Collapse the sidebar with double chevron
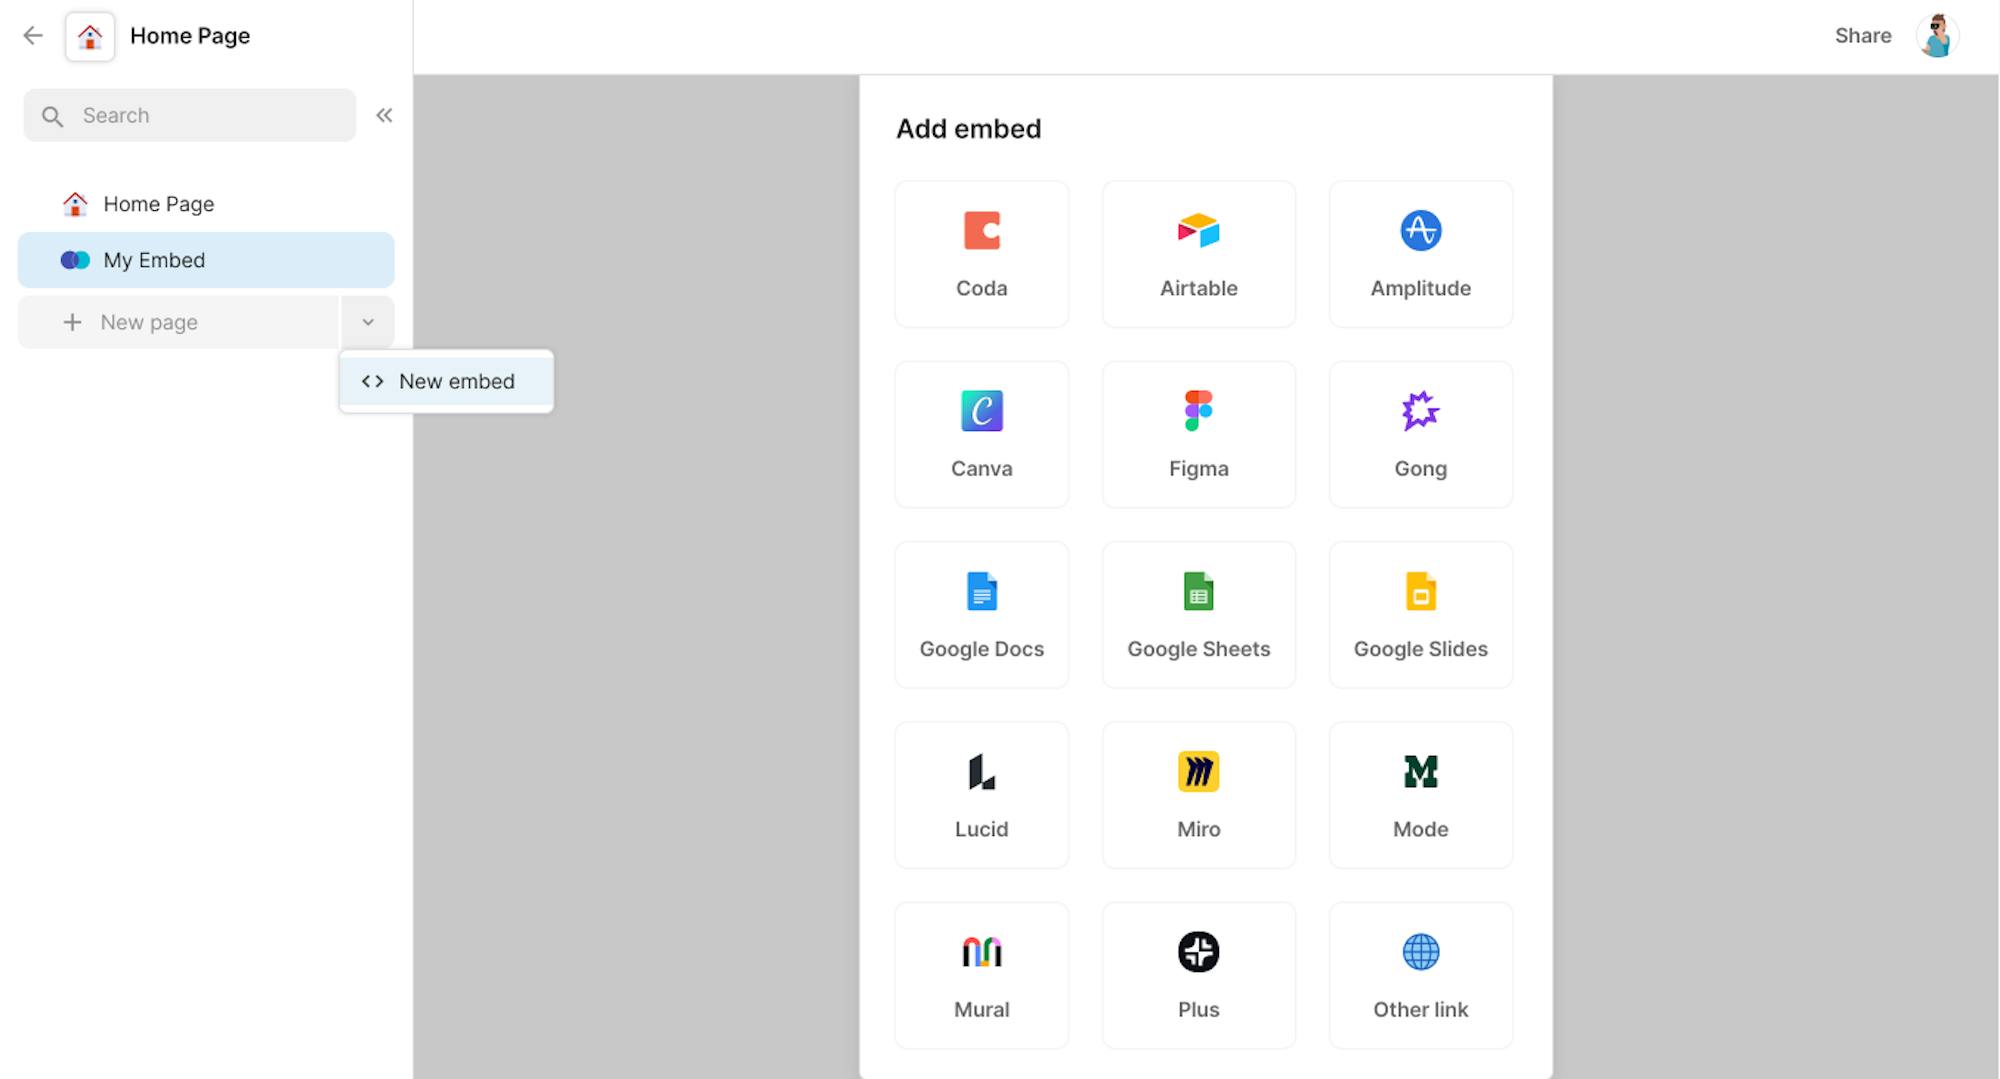This screenshot has height=1079, width=2000. tap(384, 115)
